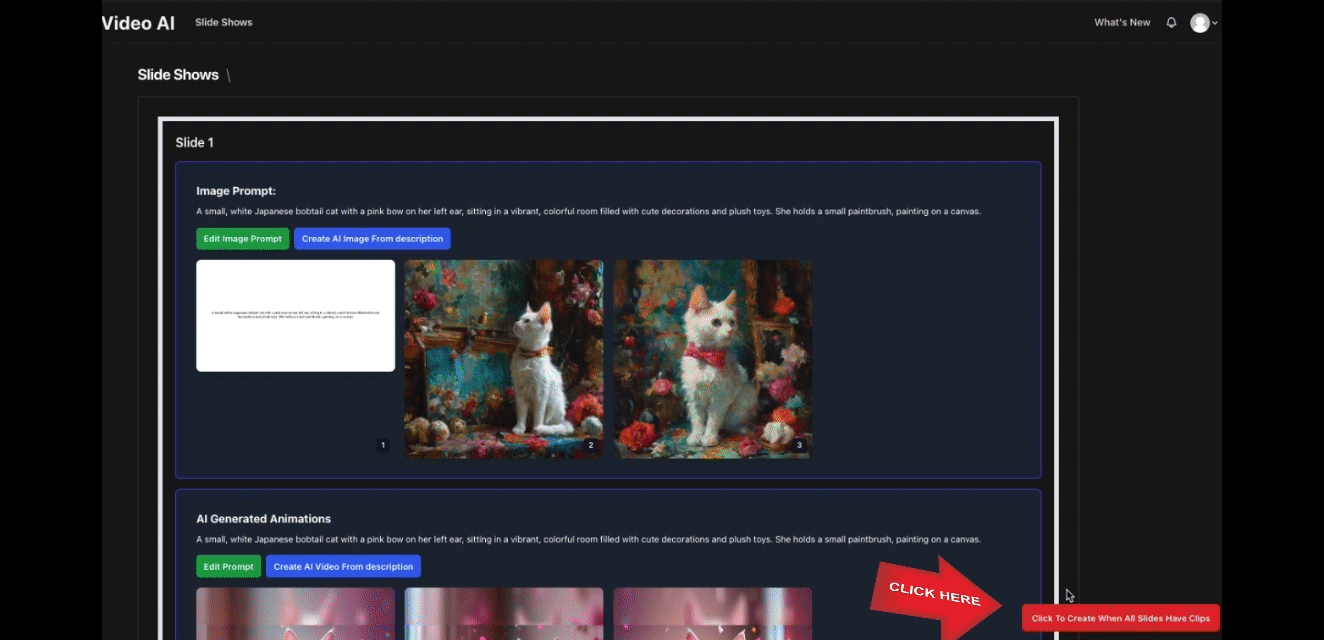This screenshot has width=1324, height=640.
Task: Click the number 1 badge under first image
Action: click(x=382, y=445)
